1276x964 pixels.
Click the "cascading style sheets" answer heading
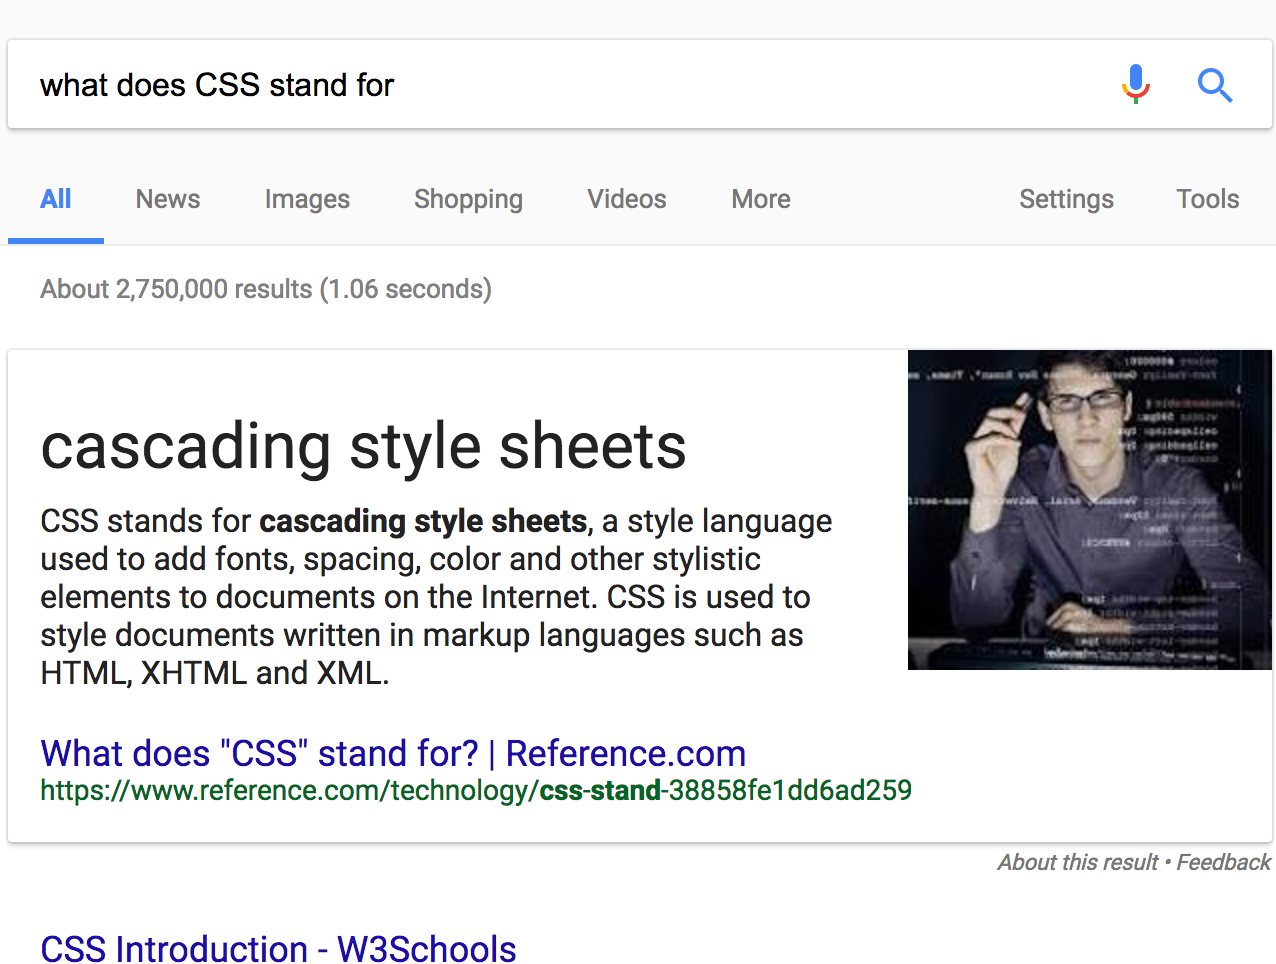(364, 446)
